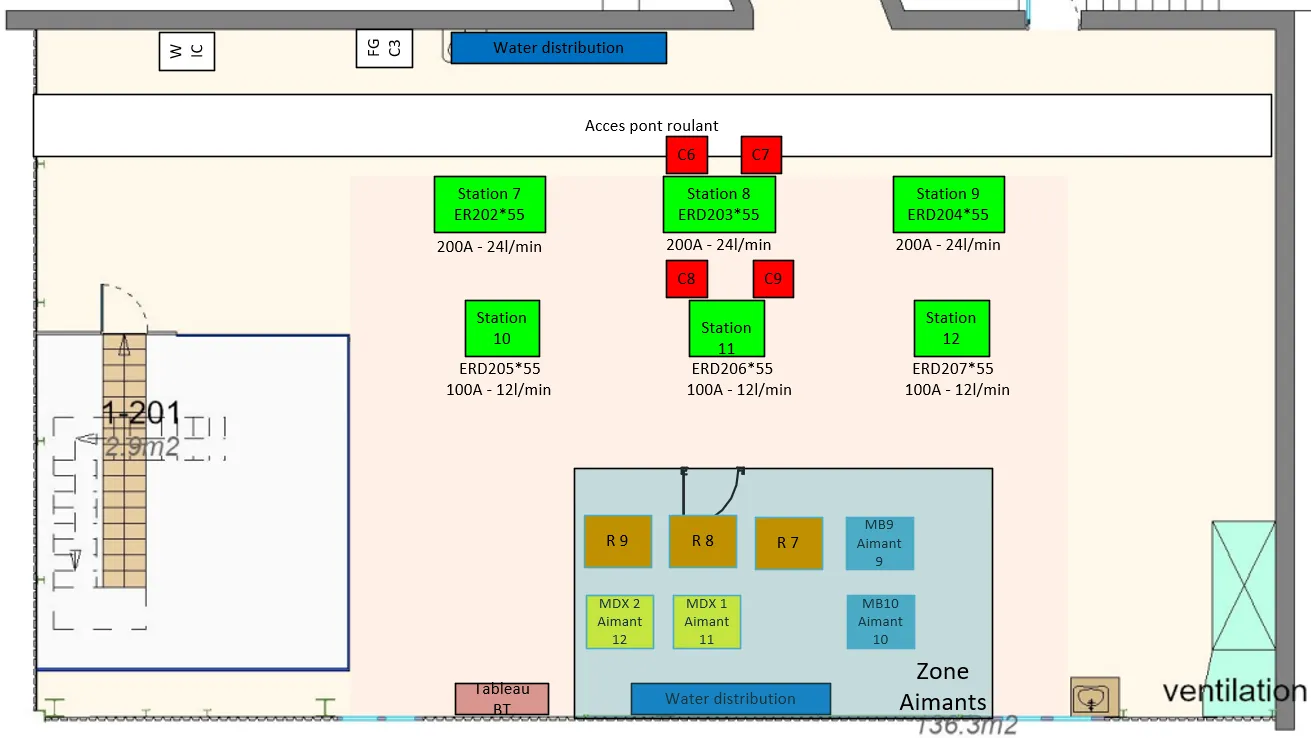The width and height of the screenshot is (1311, 738).
Task: Click the ERD206*55 label
Action: [x=732, y=368]
